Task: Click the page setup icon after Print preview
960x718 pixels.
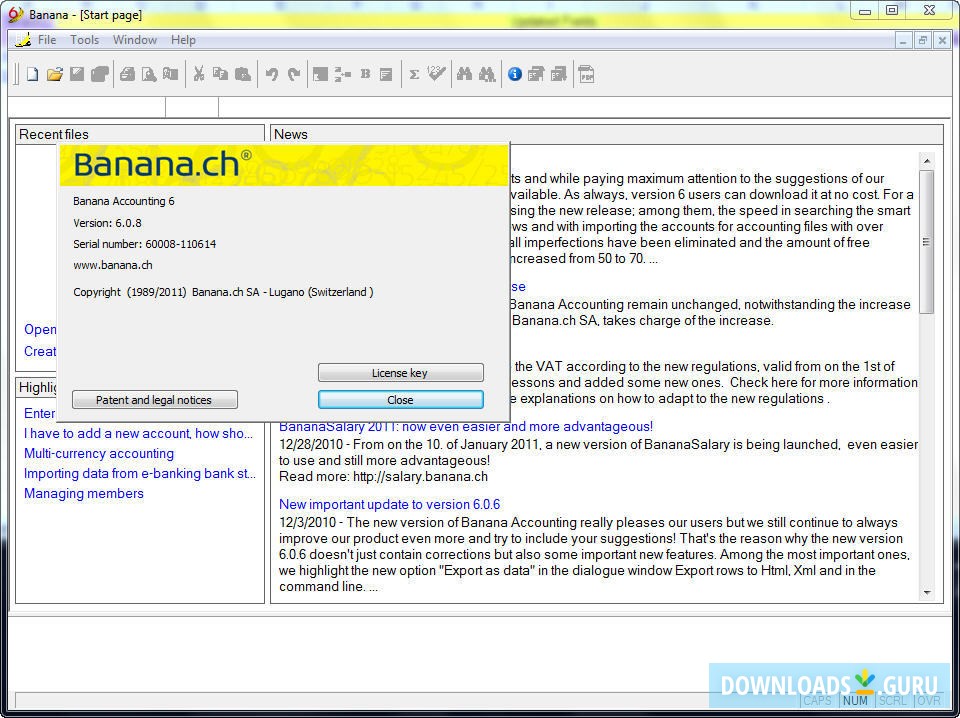Action: click(x=171, y=75)
